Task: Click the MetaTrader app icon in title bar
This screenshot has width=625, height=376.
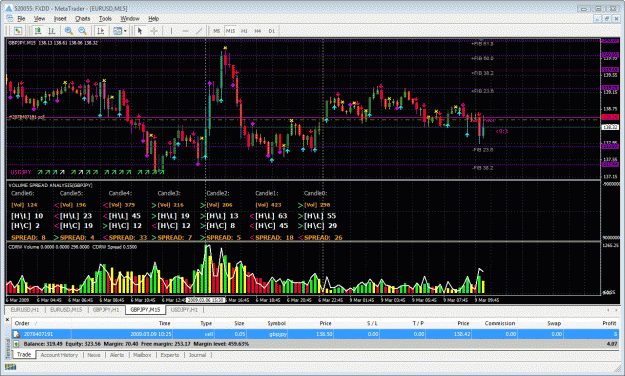Action: (x=8, y=8)
